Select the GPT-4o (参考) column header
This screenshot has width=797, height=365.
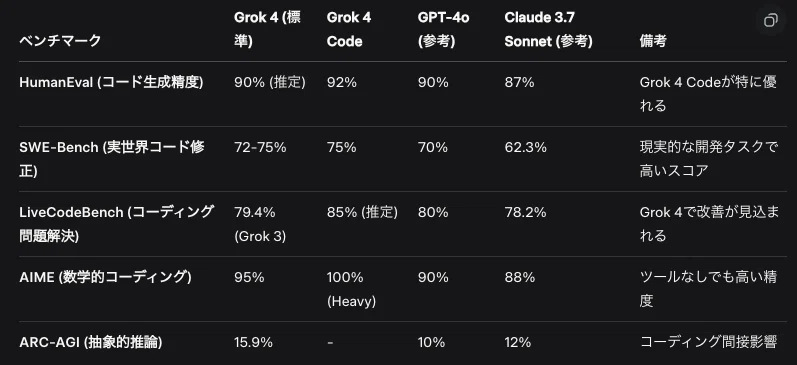[444, 29]
